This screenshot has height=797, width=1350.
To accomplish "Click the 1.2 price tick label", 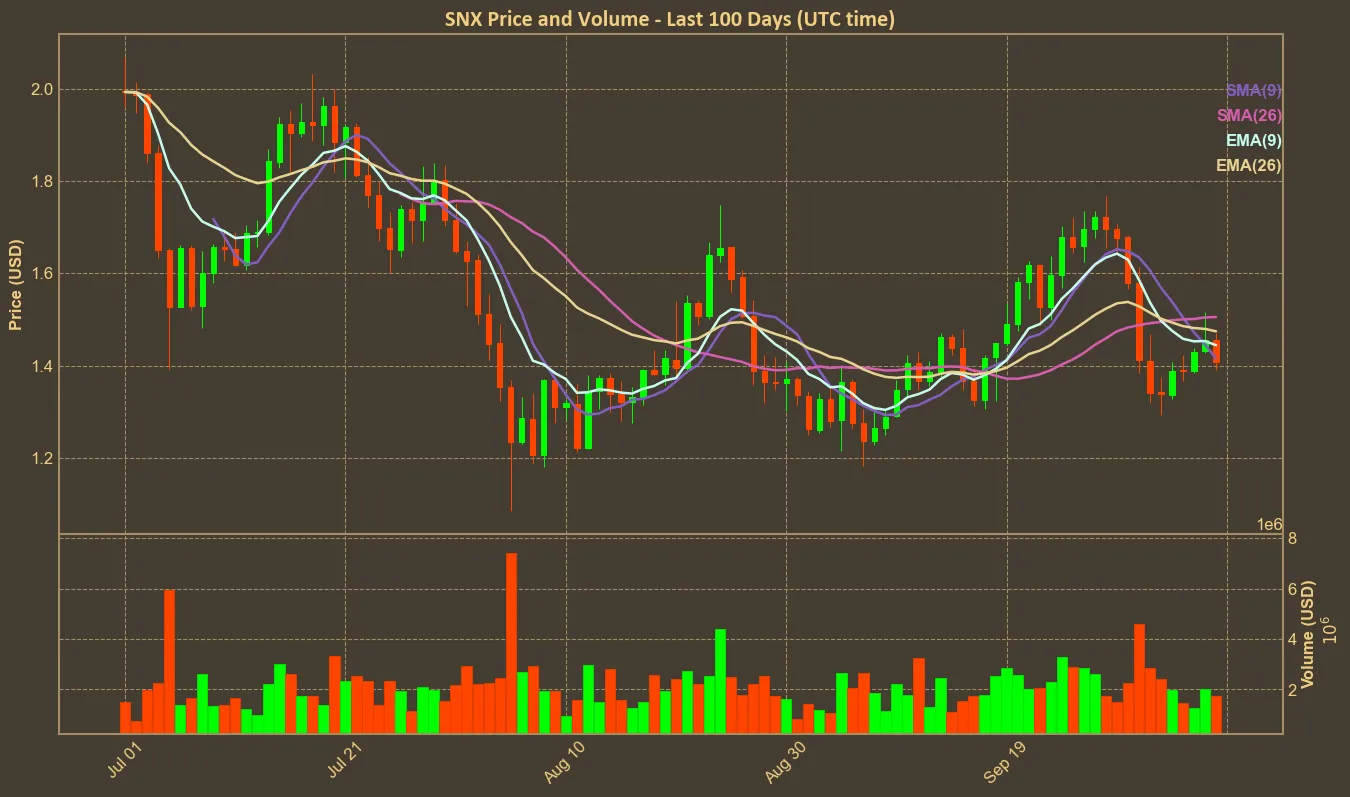I will point(42,459).
